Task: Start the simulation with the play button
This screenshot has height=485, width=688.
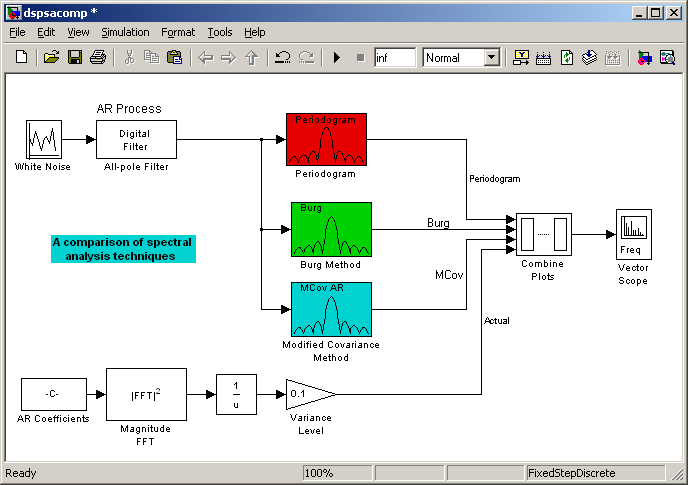Action: [337, 58]
